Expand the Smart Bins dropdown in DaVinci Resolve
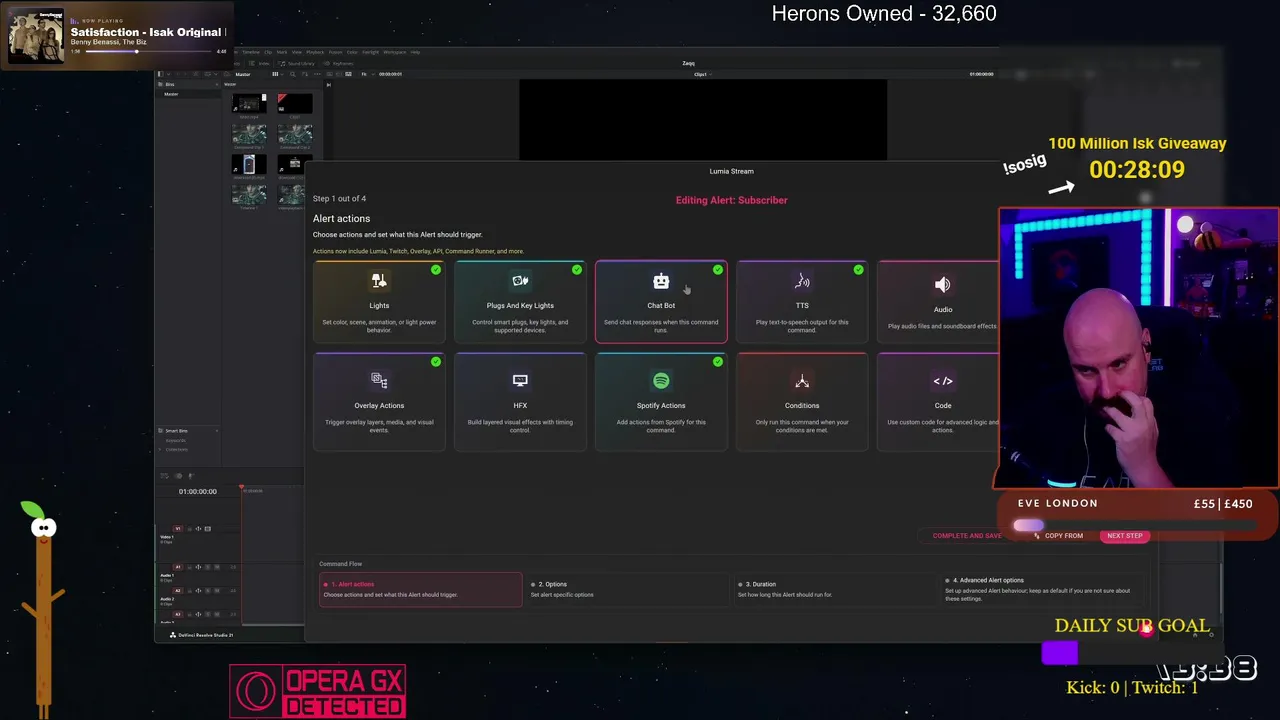Screen dimensions: 1280x720 [x=217, y=431]
